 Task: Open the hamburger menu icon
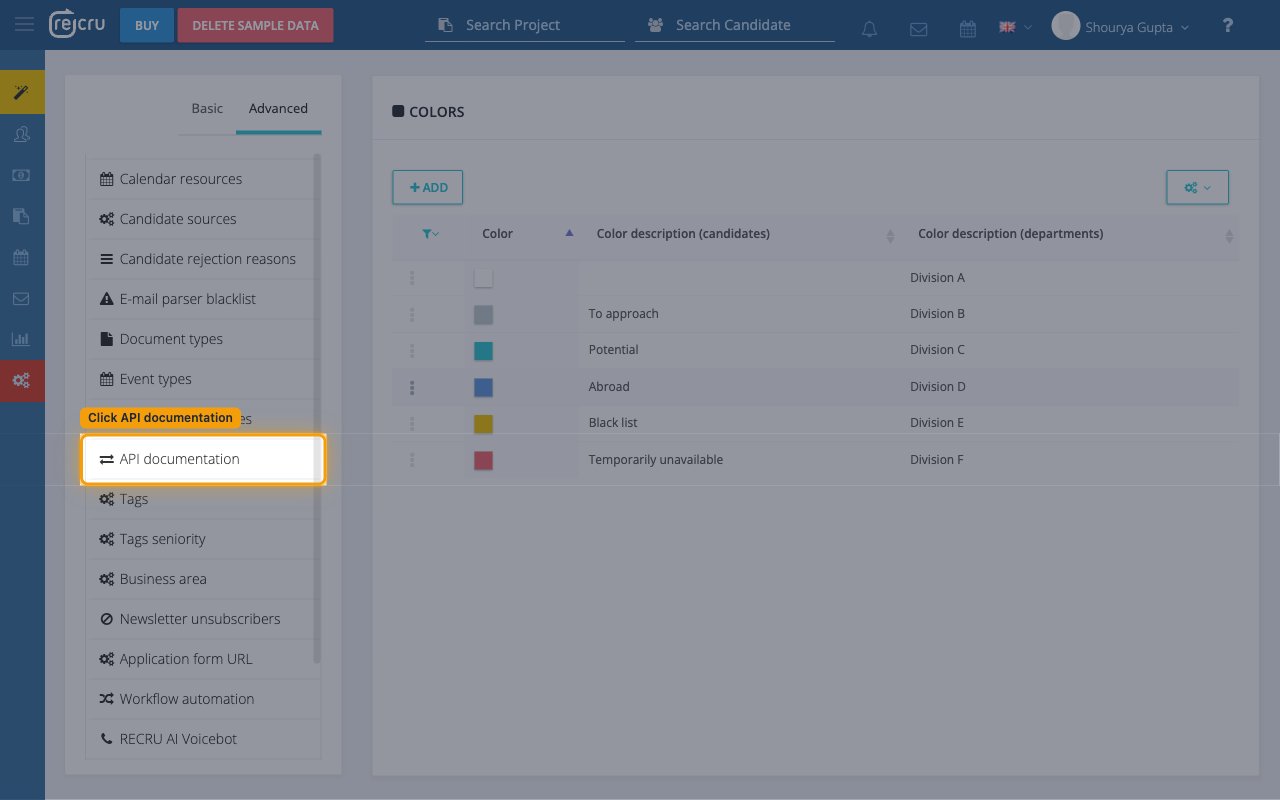click(24, 25)
